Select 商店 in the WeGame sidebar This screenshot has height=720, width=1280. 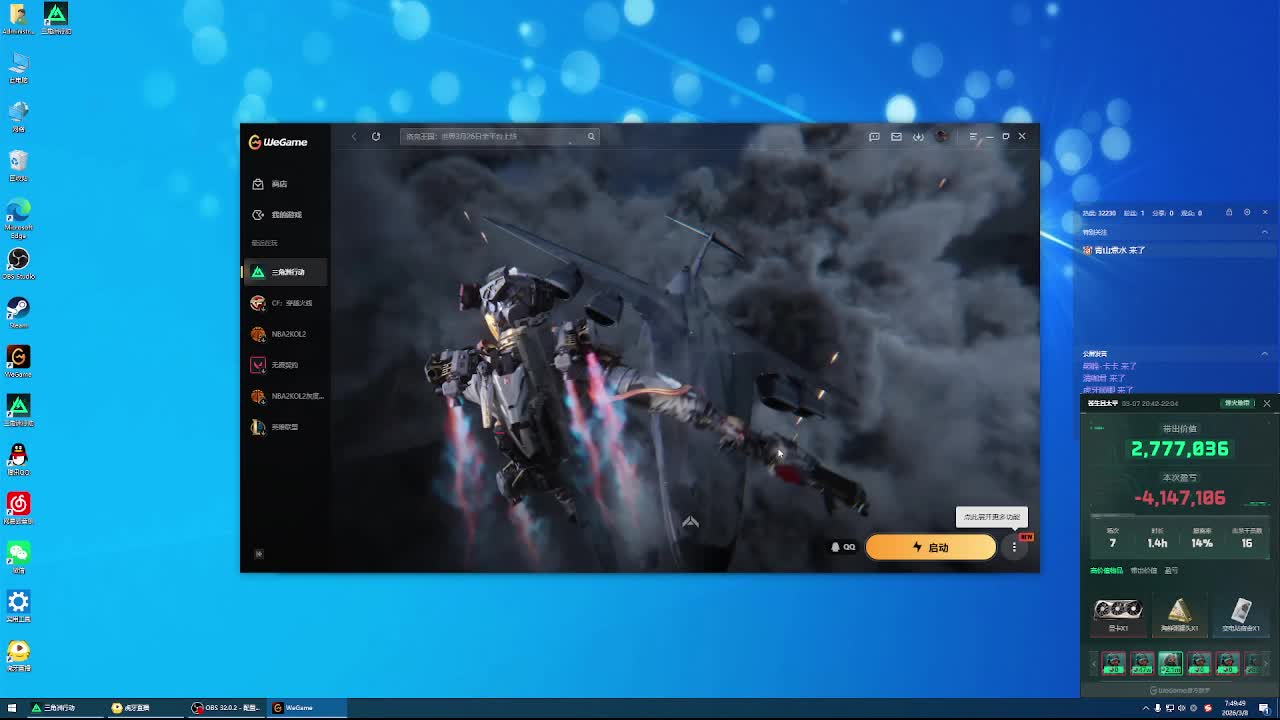279,184
